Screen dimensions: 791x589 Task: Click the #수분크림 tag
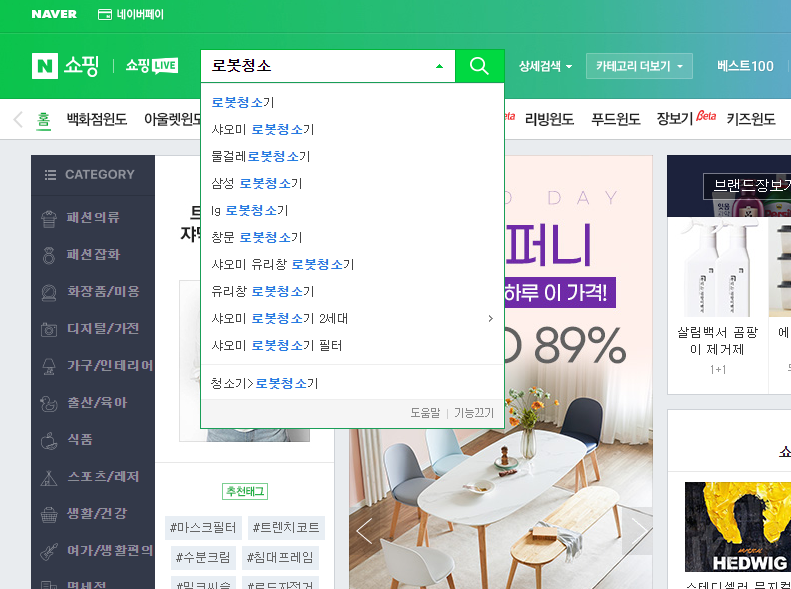(203, 558)
